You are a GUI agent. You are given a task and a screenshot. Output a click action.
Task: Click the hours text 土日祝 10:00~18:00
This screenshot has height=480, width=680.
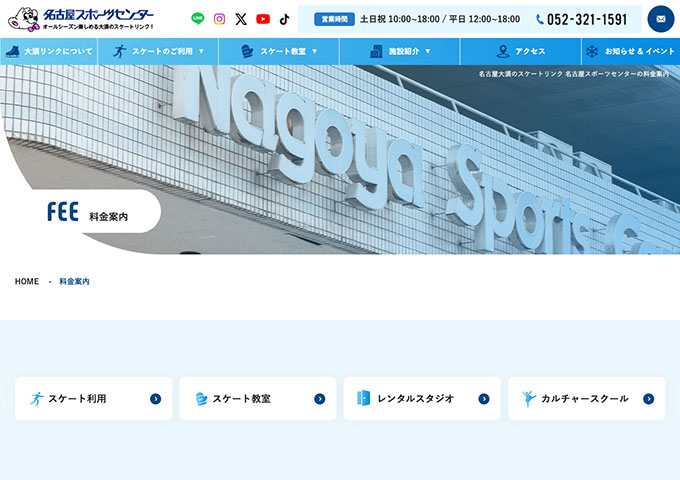pos(399,19)
